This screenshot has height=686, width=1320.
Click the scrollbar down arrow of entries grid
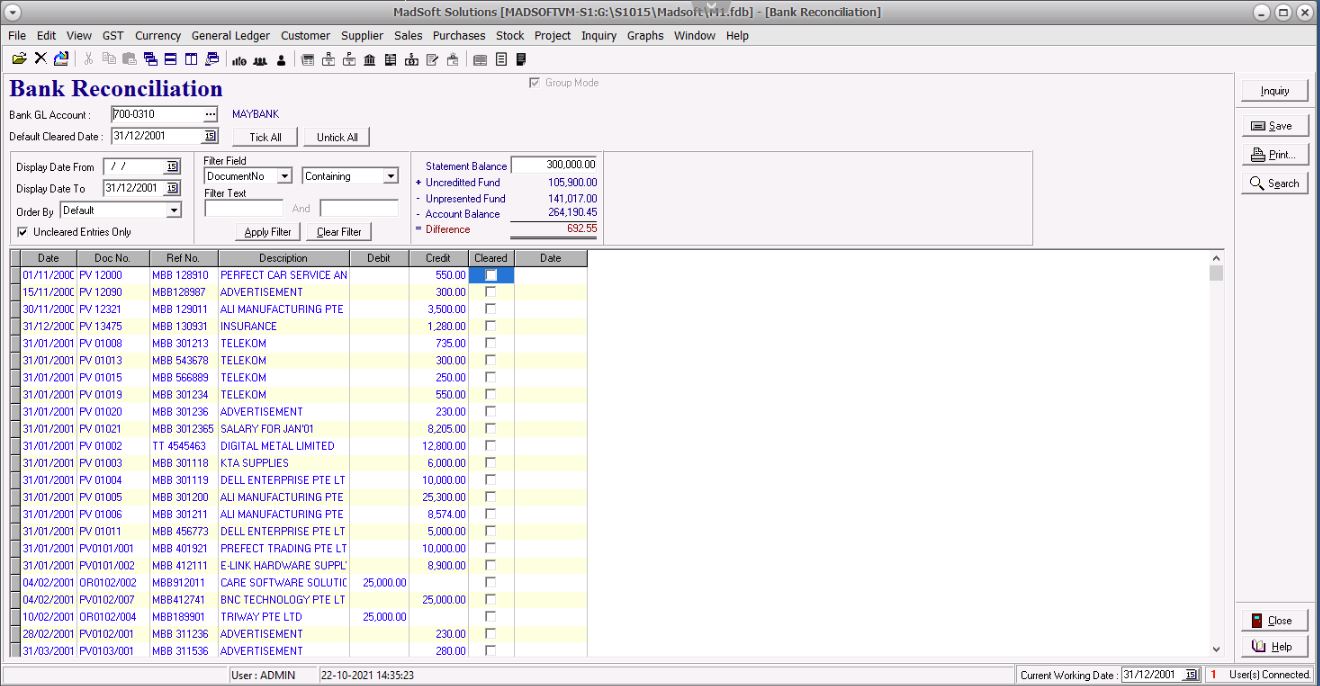(1216, 649)
